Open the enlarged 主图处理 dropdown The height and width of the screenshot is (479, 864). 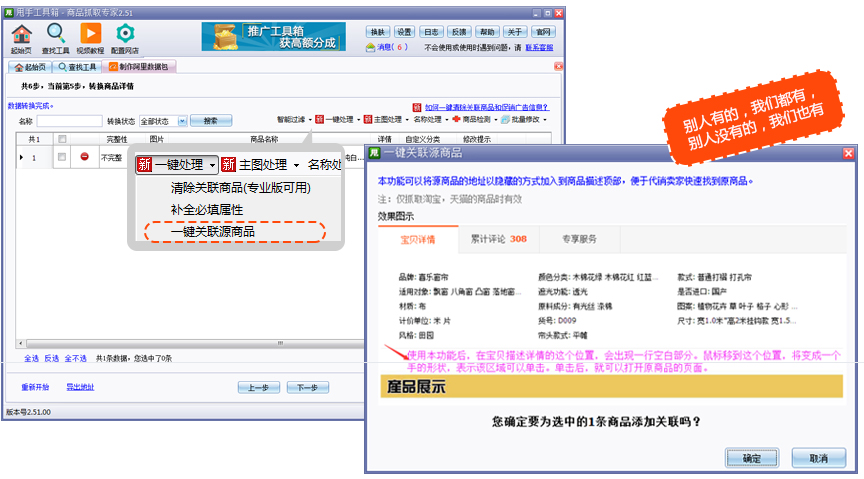coord(260,164)
